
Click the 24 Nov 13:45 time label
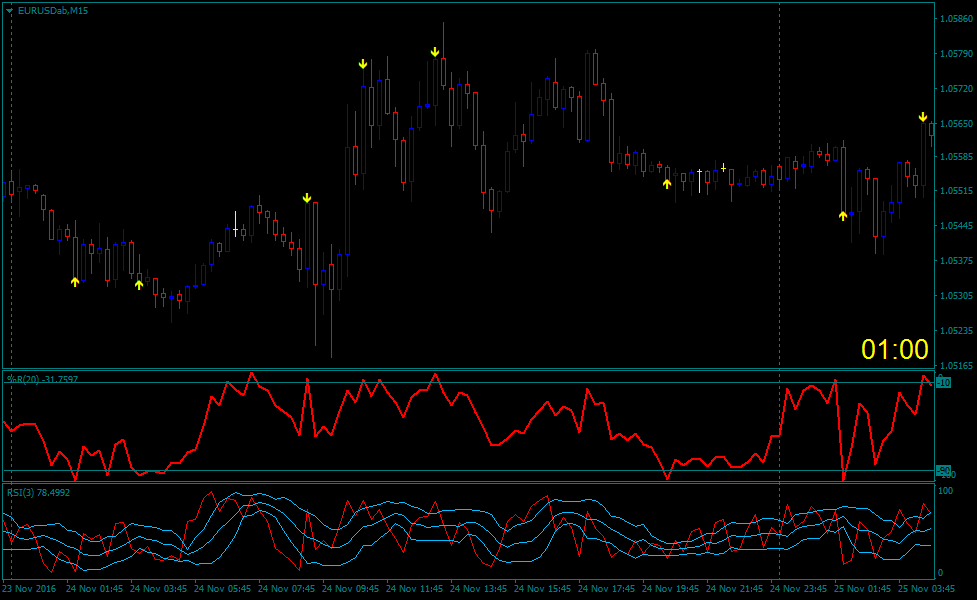479,588
